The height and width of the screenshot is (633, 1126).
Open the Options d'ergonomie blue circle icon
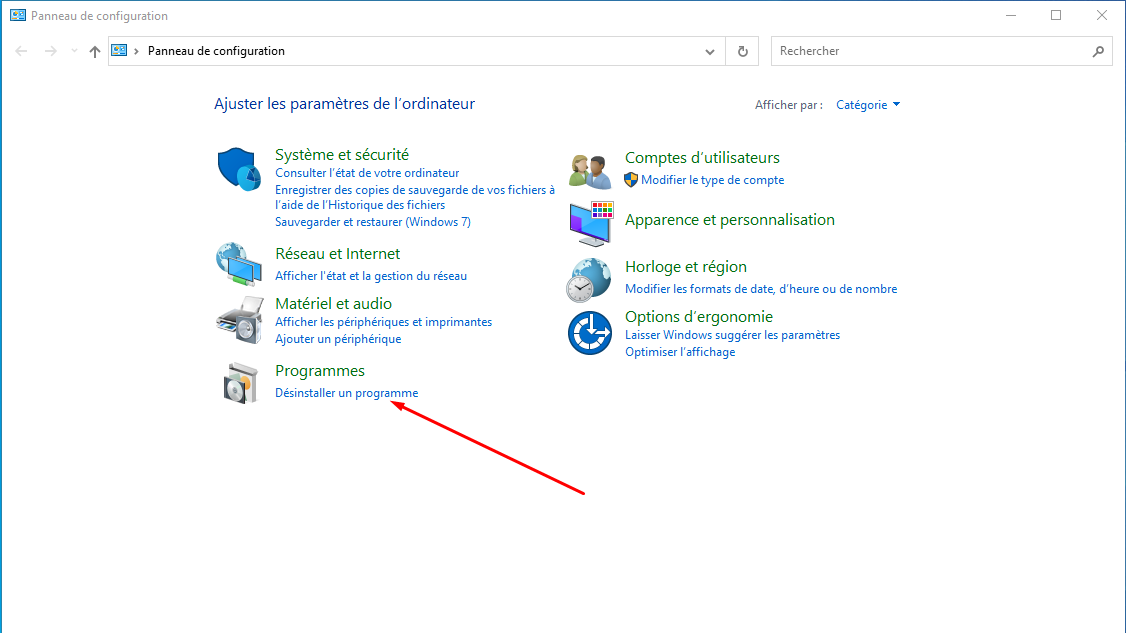[590, 333]
